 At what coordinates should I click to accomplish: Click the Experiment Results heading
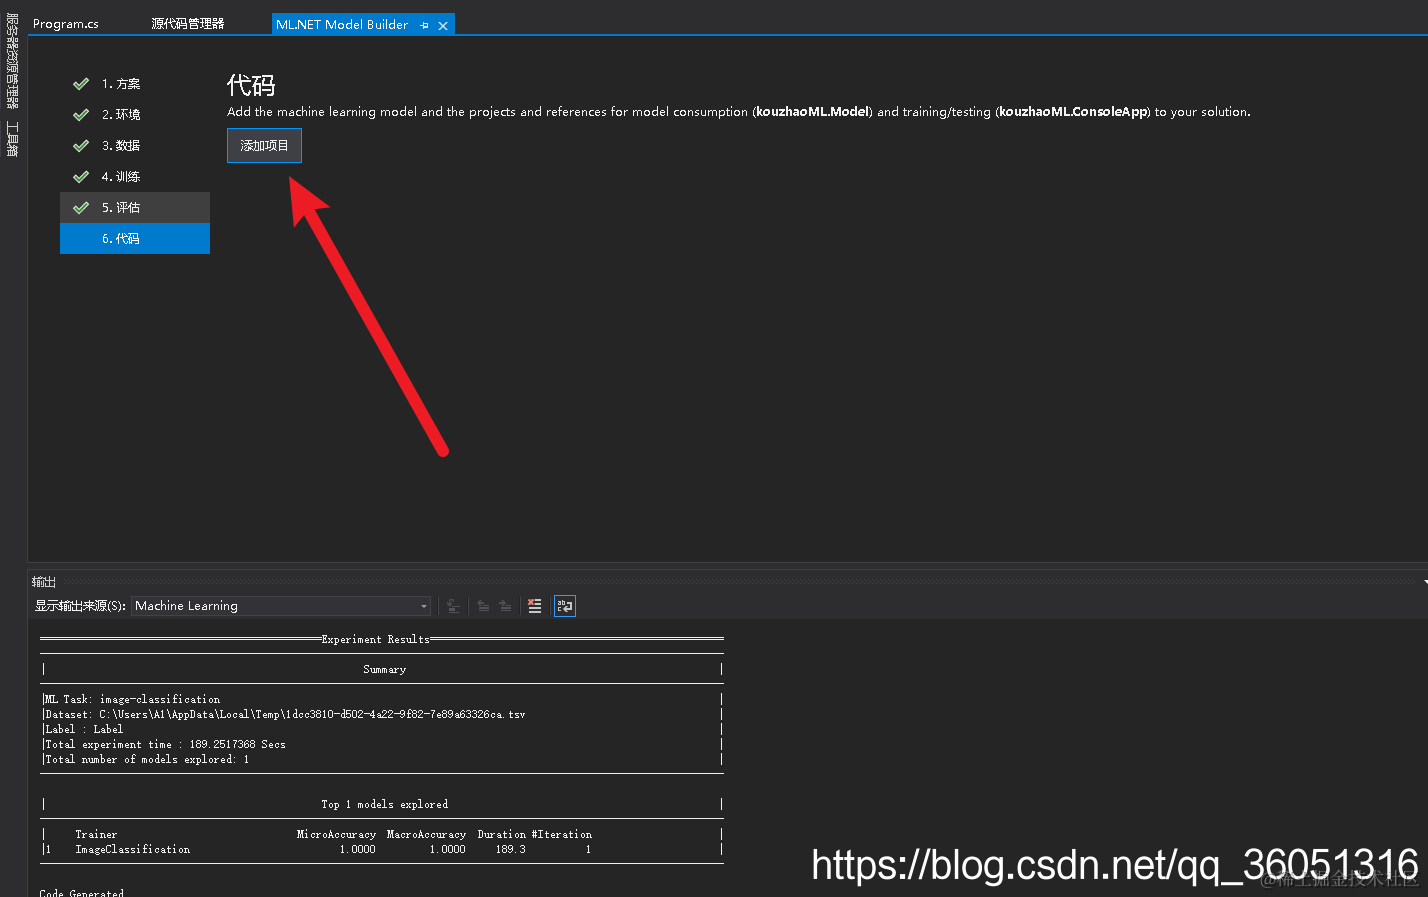click(x=375, y=639)
